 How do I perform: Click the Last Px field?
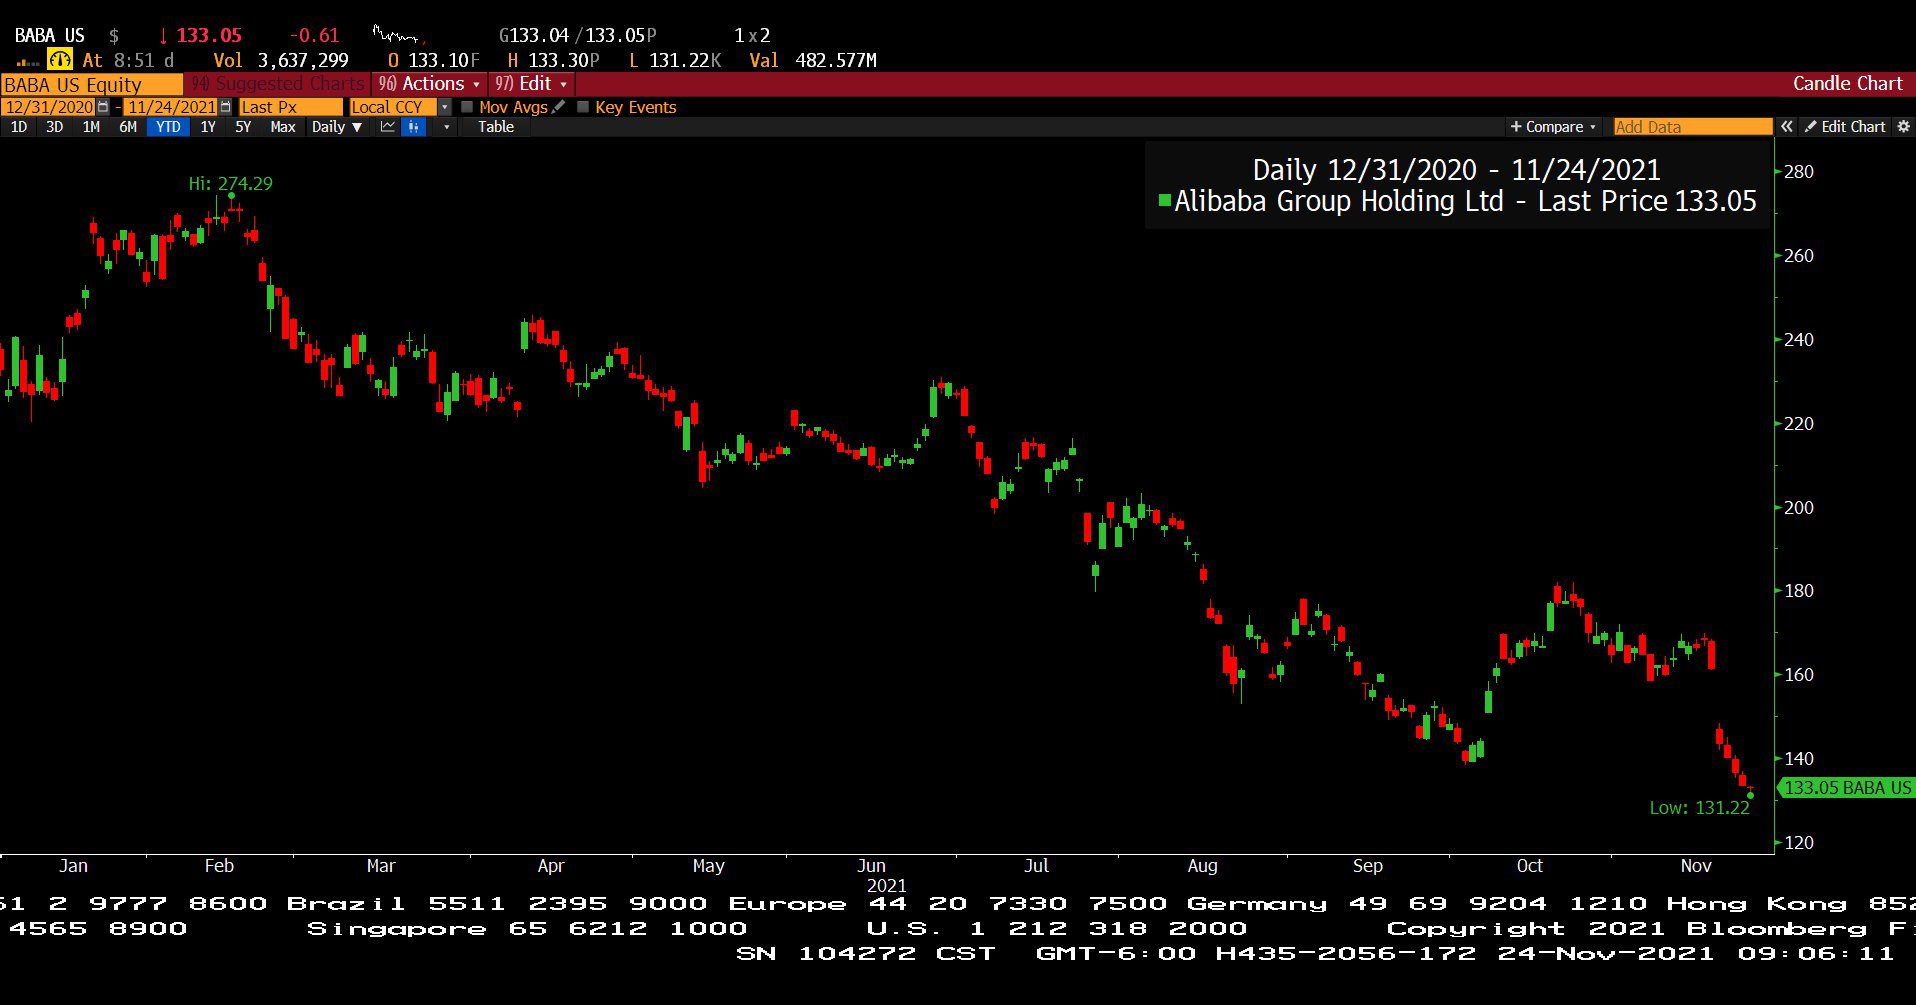click(x=290, y=107)
